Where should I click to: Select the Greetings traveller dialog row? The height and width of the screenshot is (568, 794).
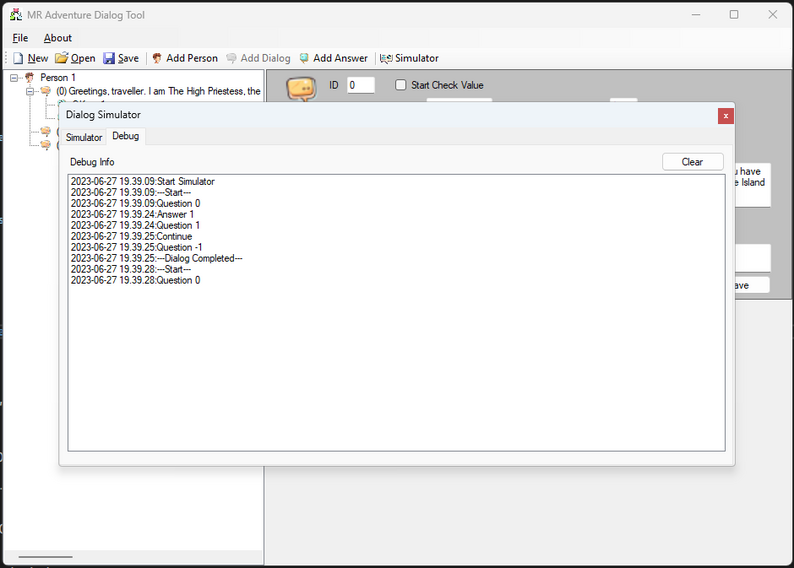tap(159, 91)
